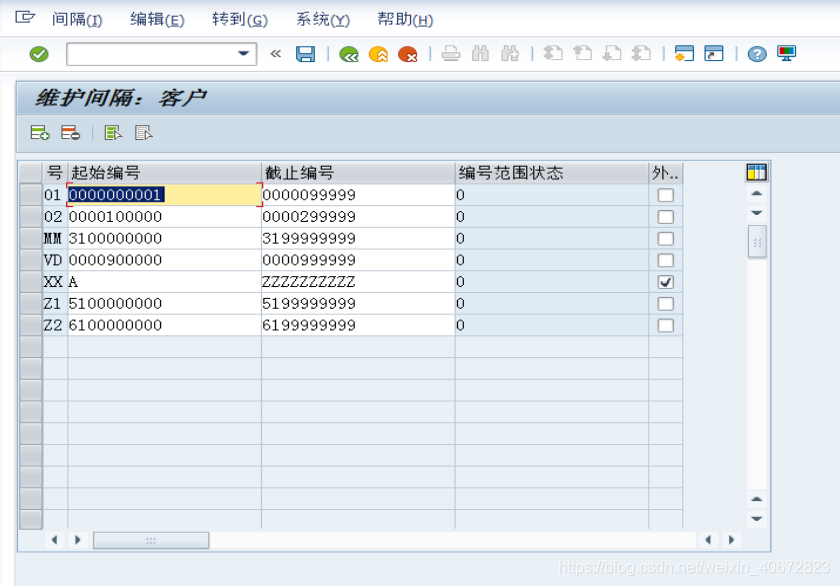This screenshot has height=586, width=840.
Task: Save with the floppy disk icon
Action: tap(305, 54)
